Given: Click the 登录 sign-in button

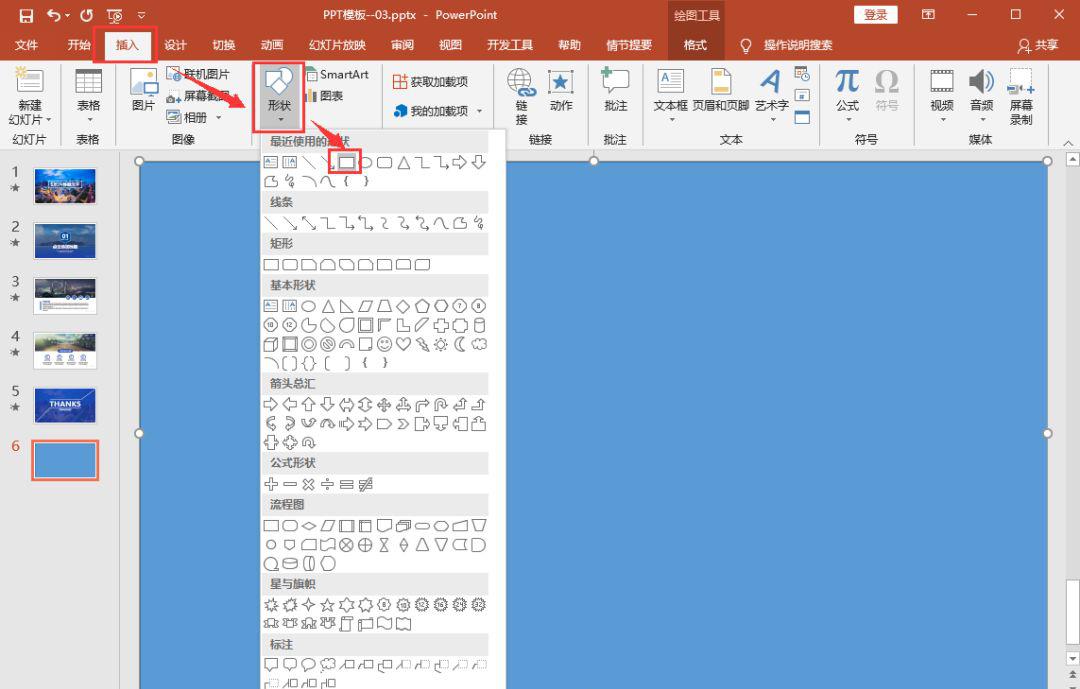Looking at the screenshot, I should point(875,15).
